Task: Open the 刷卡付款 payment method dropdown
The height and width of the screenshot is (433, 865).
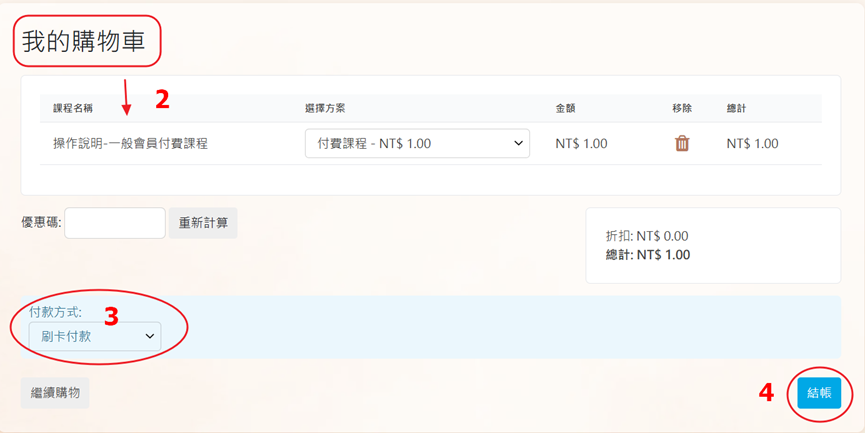Action: click(94, 337)
